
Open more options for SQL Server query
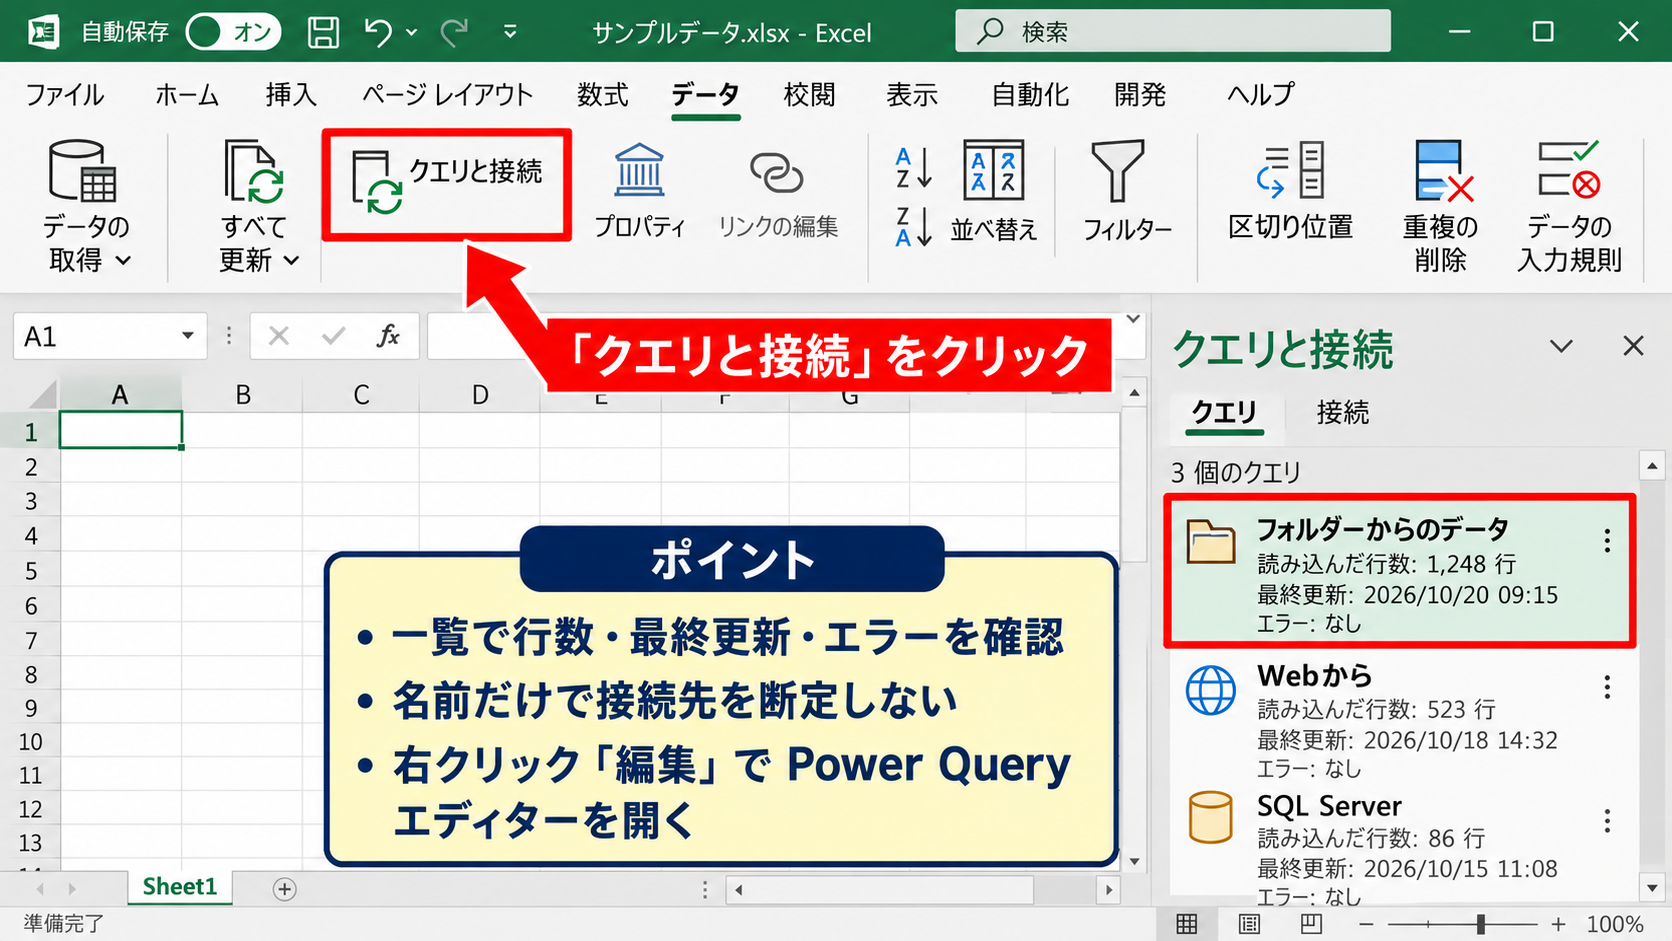tap(1607, 821)
